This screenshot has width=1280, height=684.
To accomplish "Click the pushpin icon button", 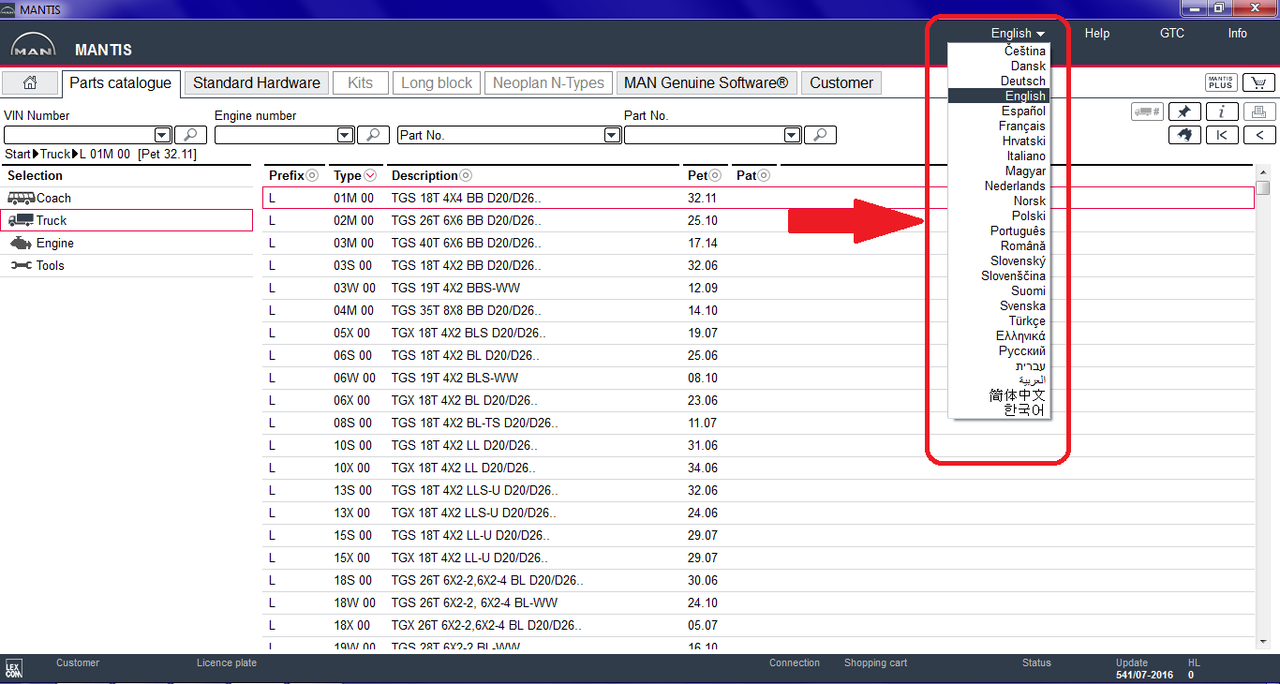I will [1185, 112].
